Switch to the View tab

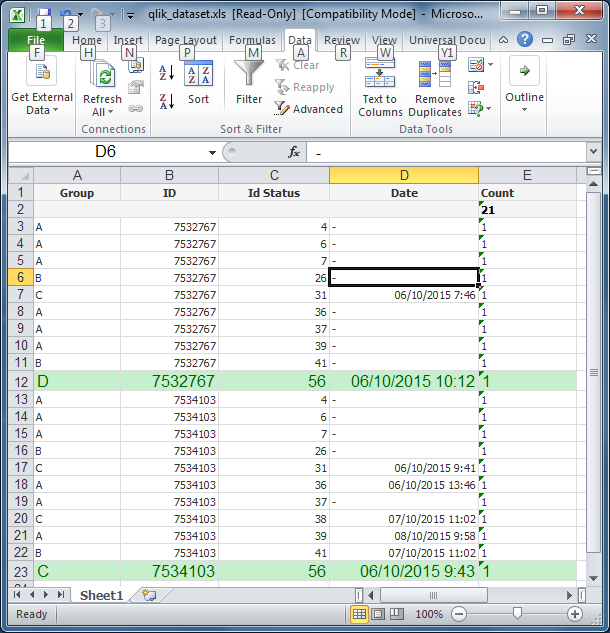(384, 40)
